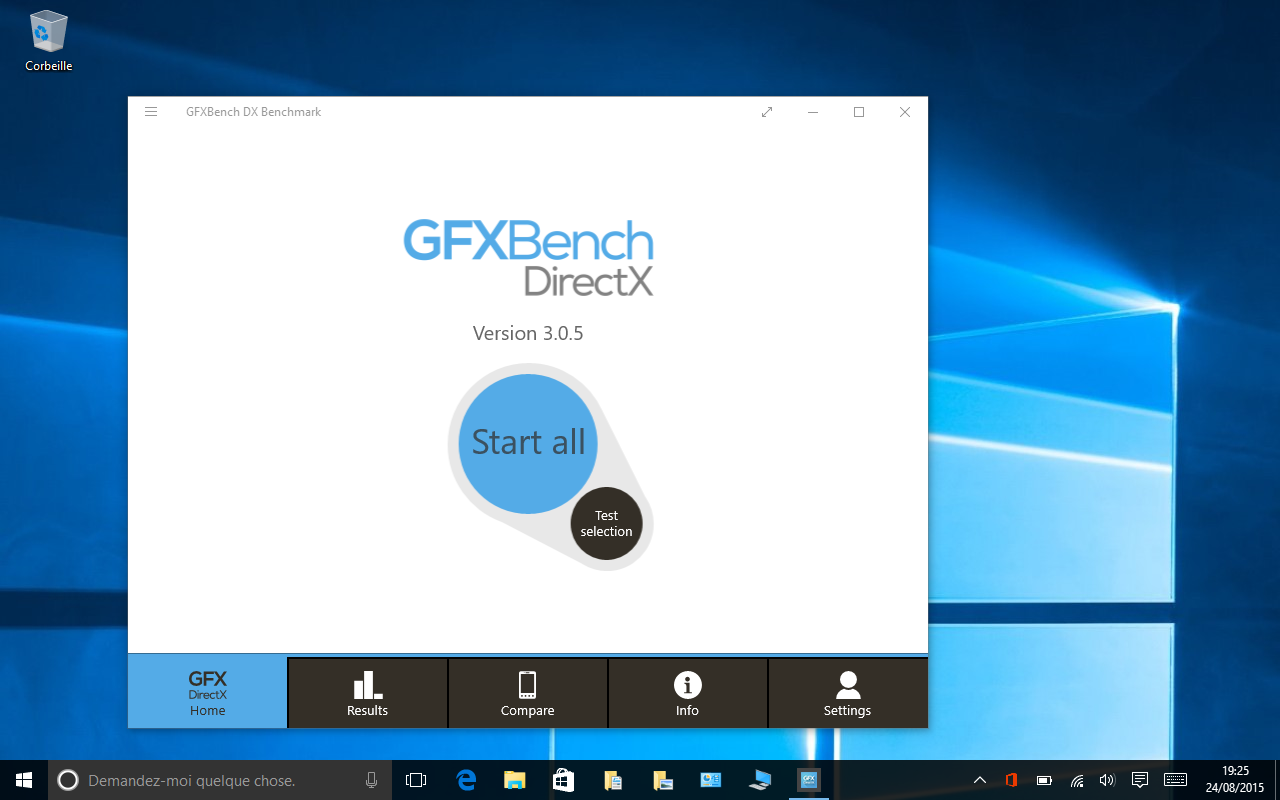Show hidden system tray icons

(x=980, y=780)
